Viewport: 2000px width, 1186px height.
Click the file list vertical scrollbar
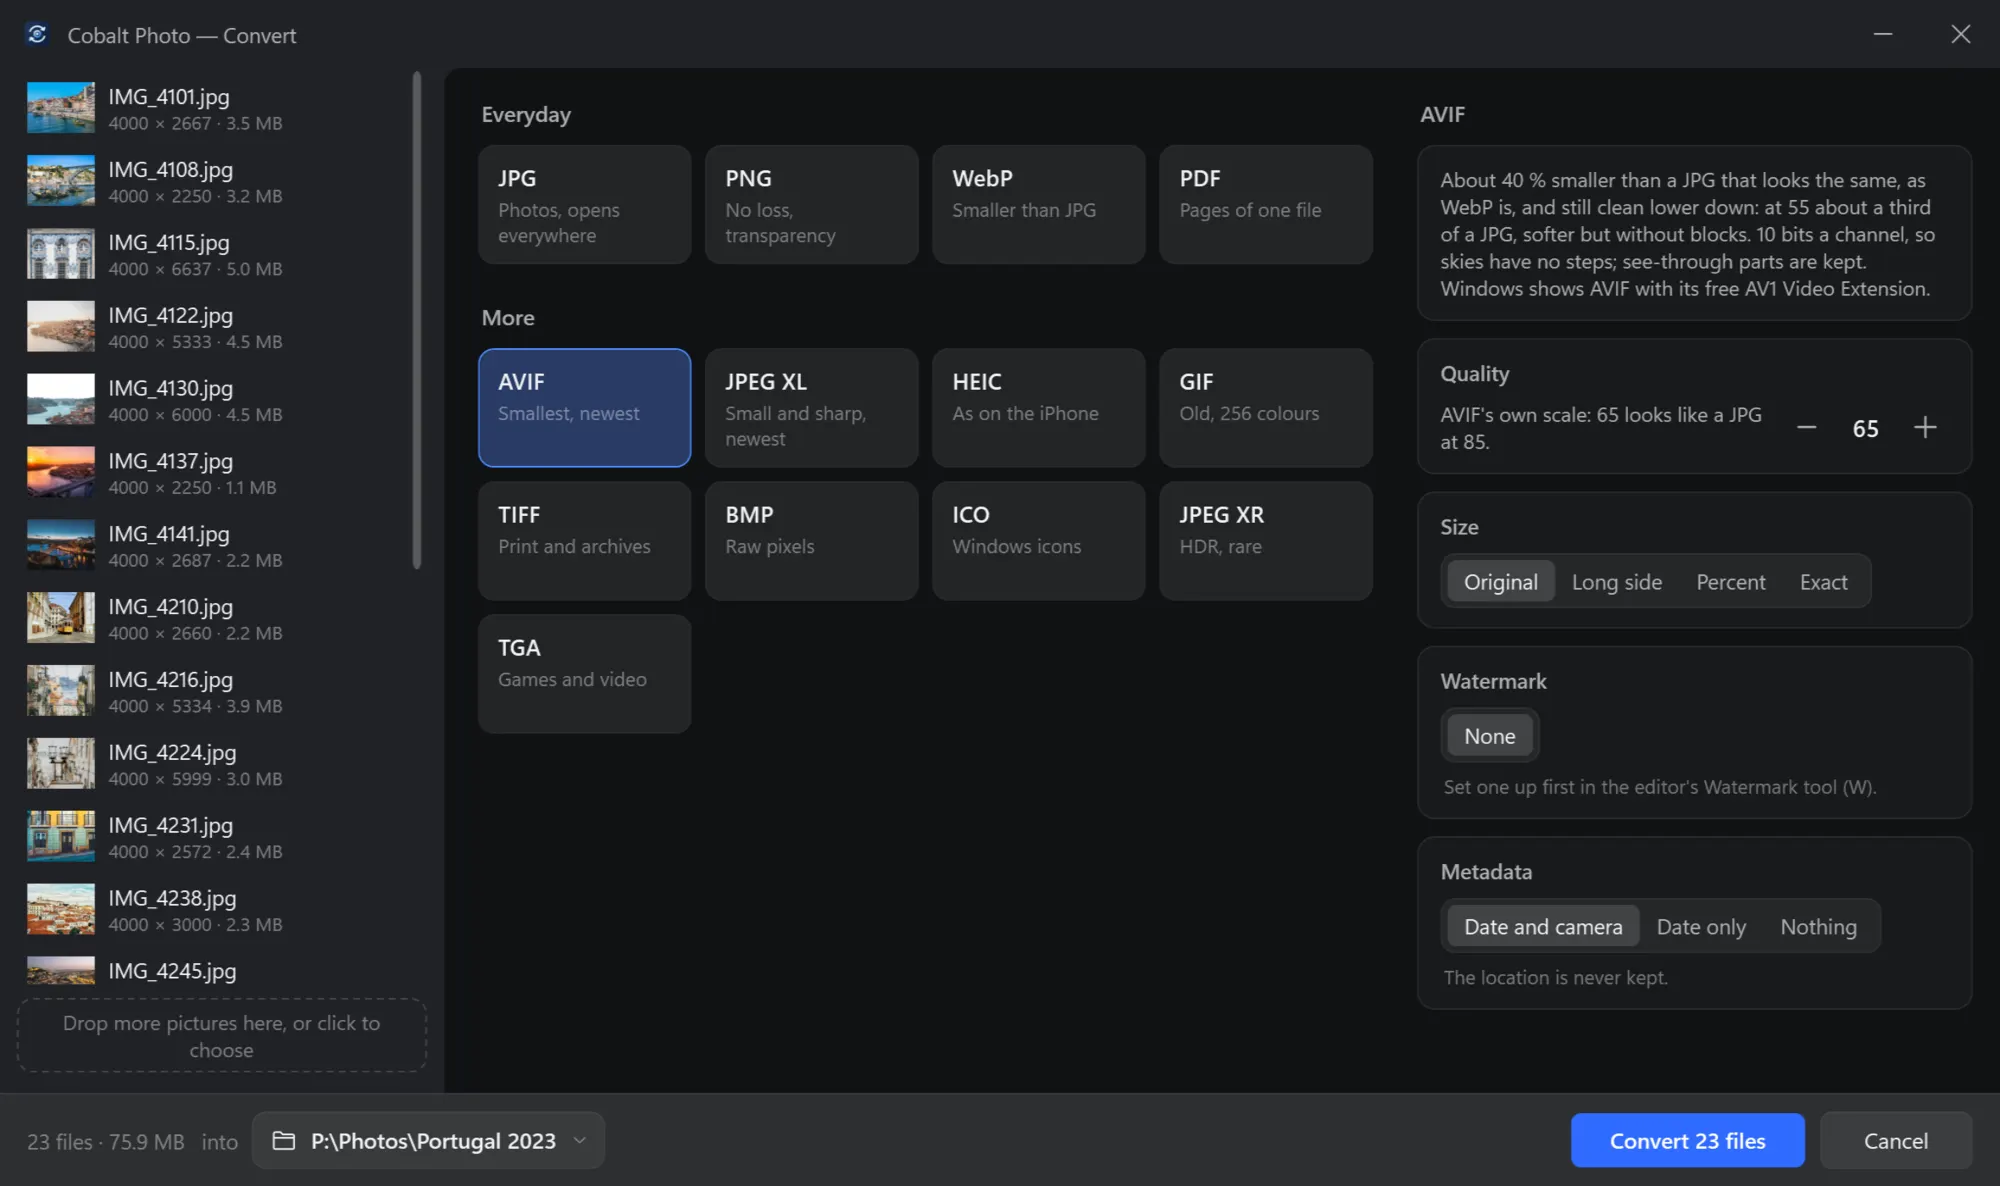pos(417,320)
